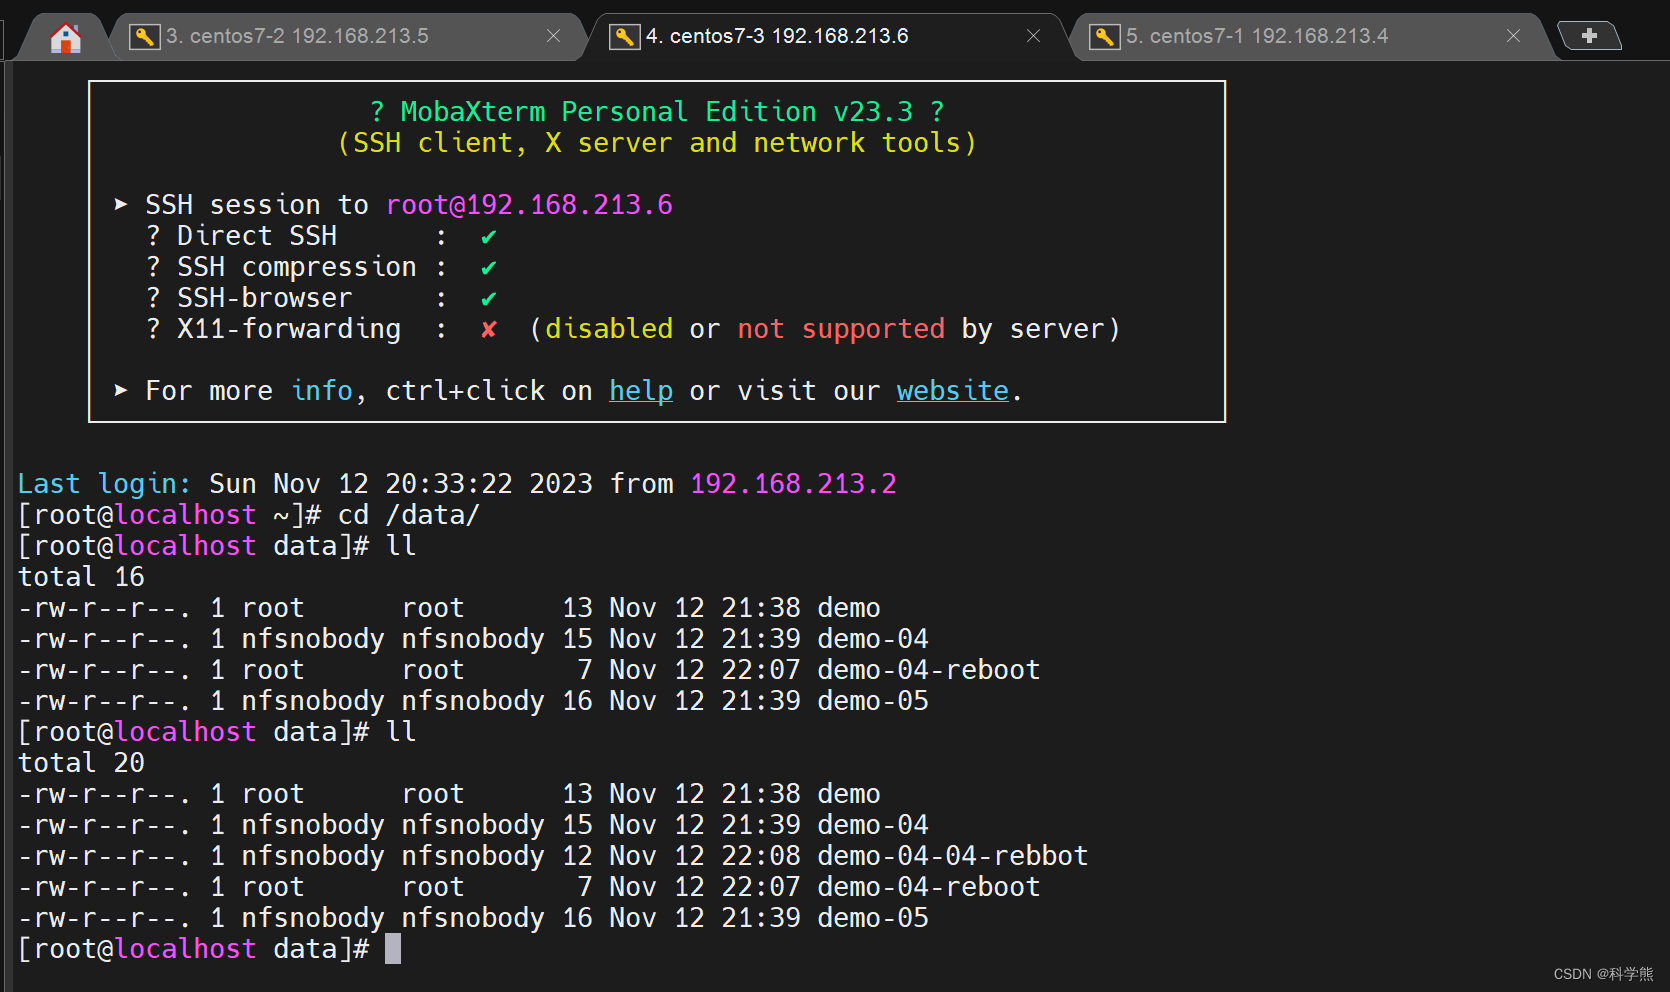Screen dimensions: 1670x992
Task: Click the key icon on centos7-2 tab
Action: [x=145, y=37]
